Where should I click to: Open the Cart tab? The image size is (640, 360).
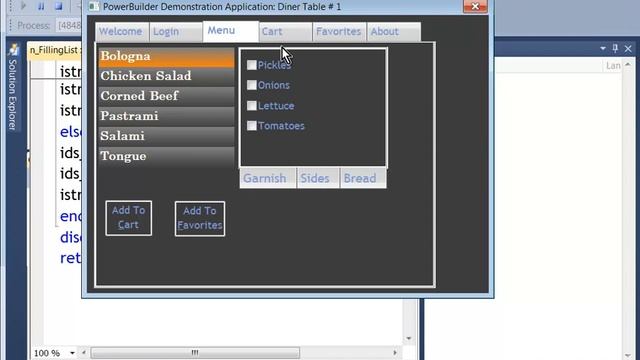(285, 32)
